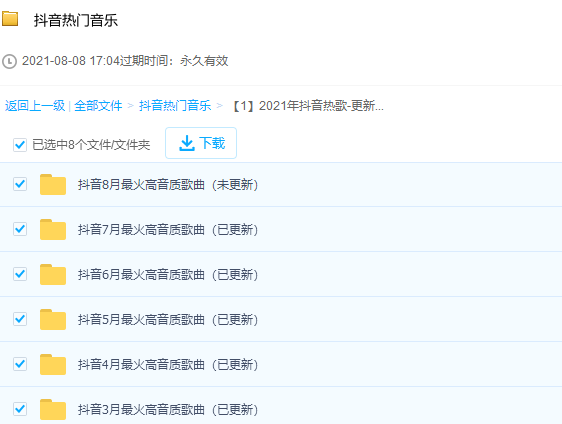Click folder name 抖音8月最火高音质歌曲 (未更新)
This screenshot has height=424, width=562.
(168, 185)
